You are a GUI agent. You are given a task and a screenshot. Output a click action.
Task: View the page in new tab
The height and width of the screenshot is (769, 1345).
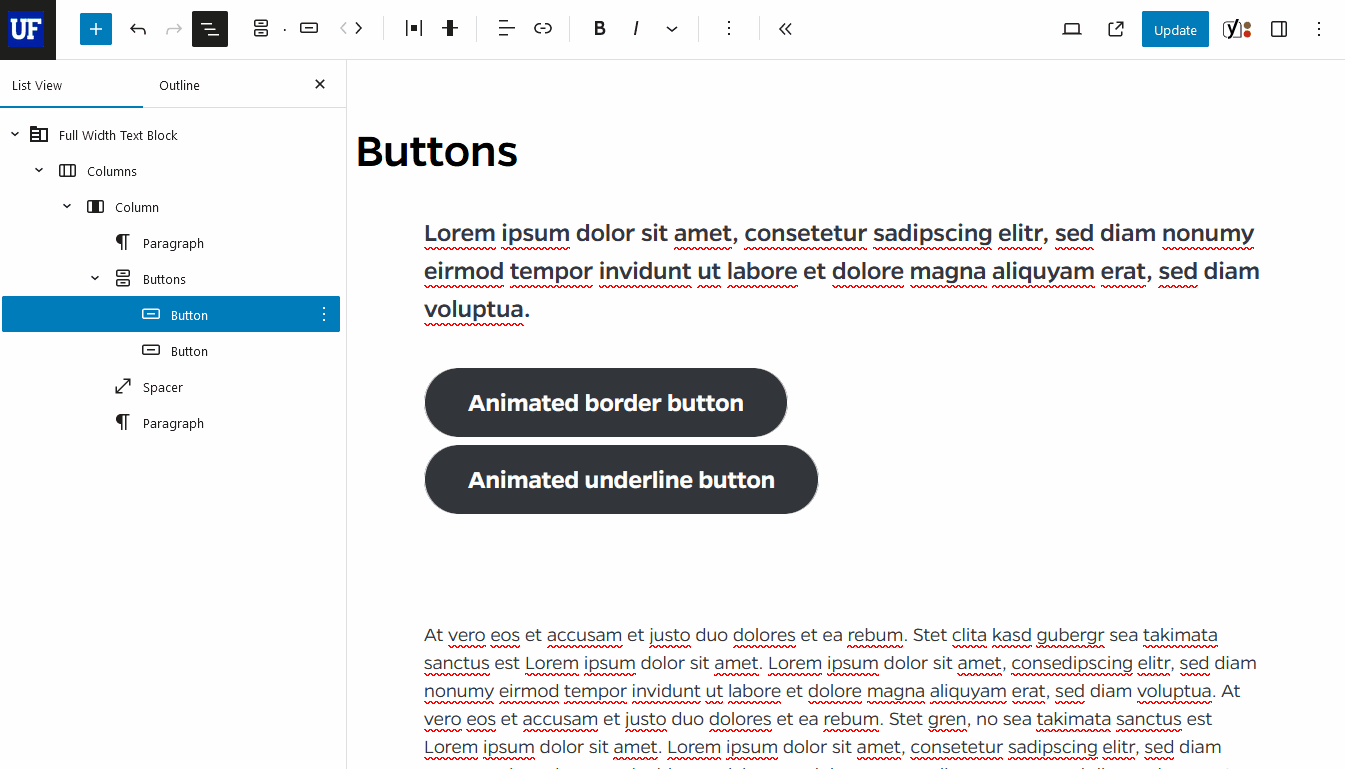(x=1116, y=29)
